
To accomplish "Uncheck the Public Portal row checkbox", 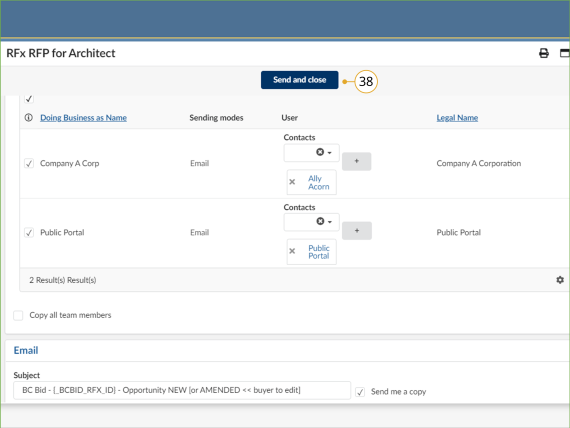I will (29, 232).
